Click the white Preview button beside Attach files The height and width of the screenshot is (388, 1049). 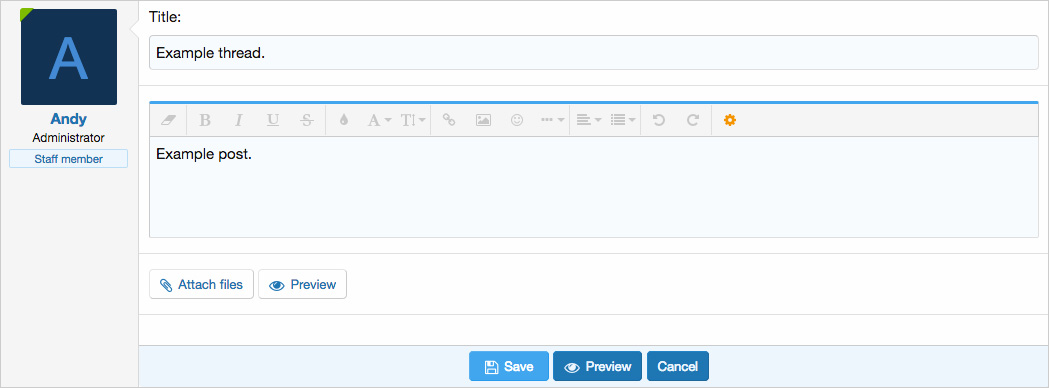[x=302, y=284]
